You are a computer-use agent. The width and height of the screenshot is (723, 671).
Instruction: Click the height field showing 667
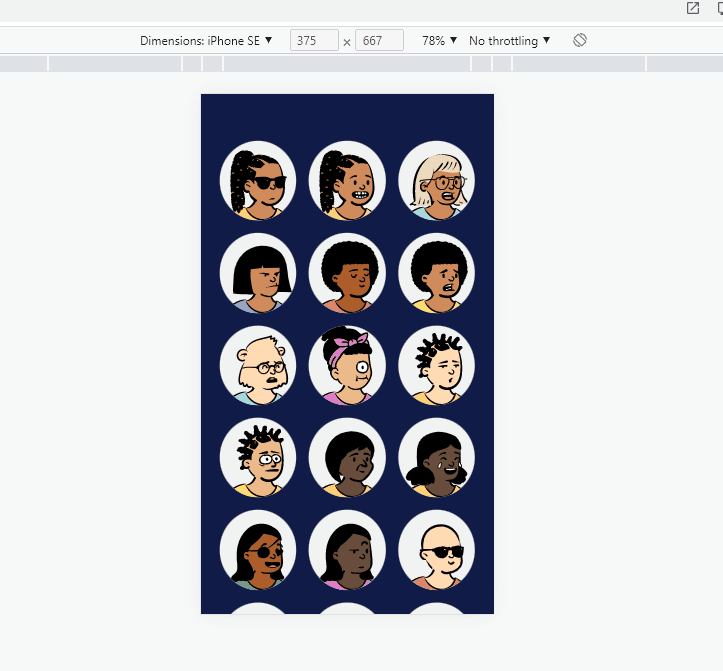[379, 40]
